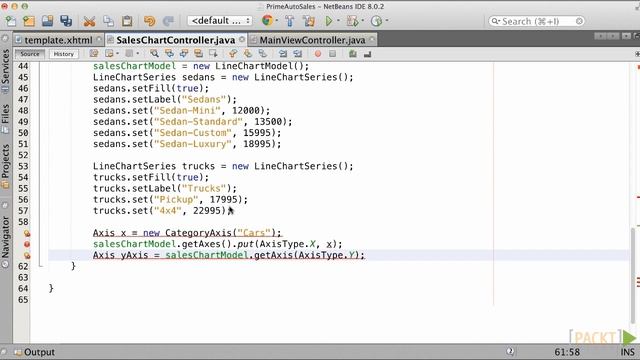Switch to MainViewController.java tab

[312, 40]
